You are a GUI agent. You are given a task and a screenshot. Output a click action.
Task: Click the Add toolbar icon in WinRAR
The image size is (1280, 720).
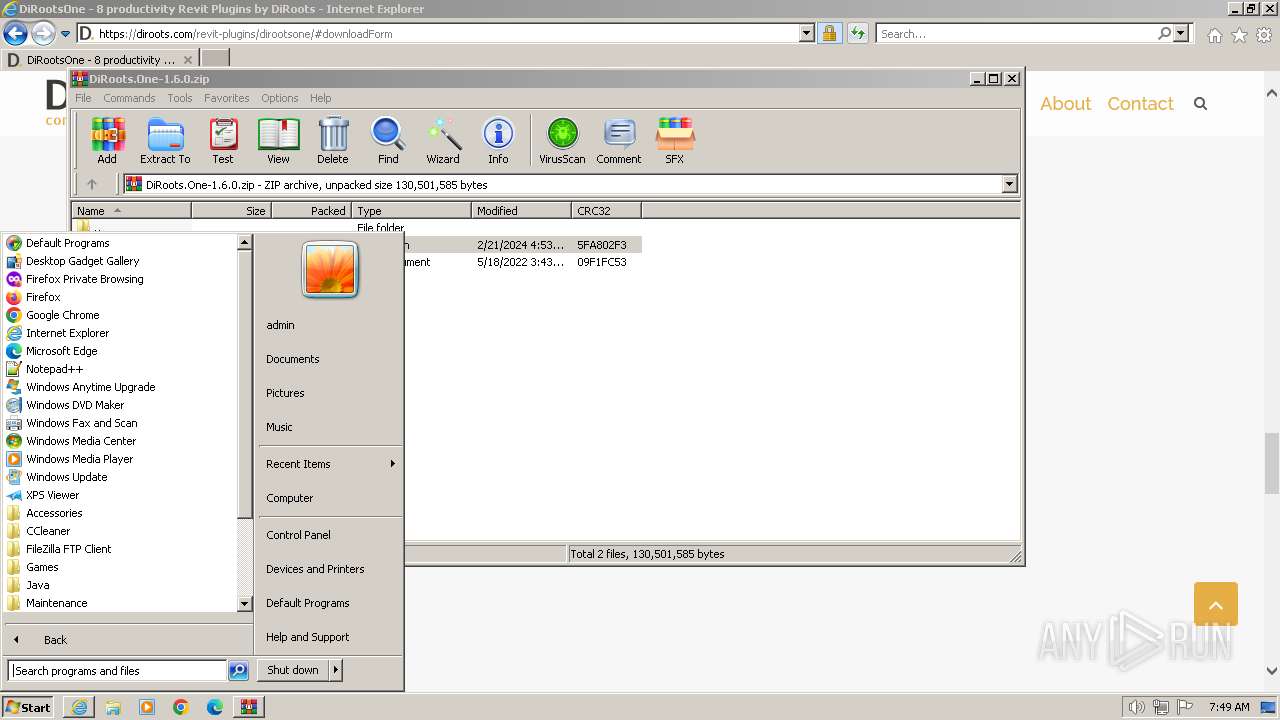[107, 140]
